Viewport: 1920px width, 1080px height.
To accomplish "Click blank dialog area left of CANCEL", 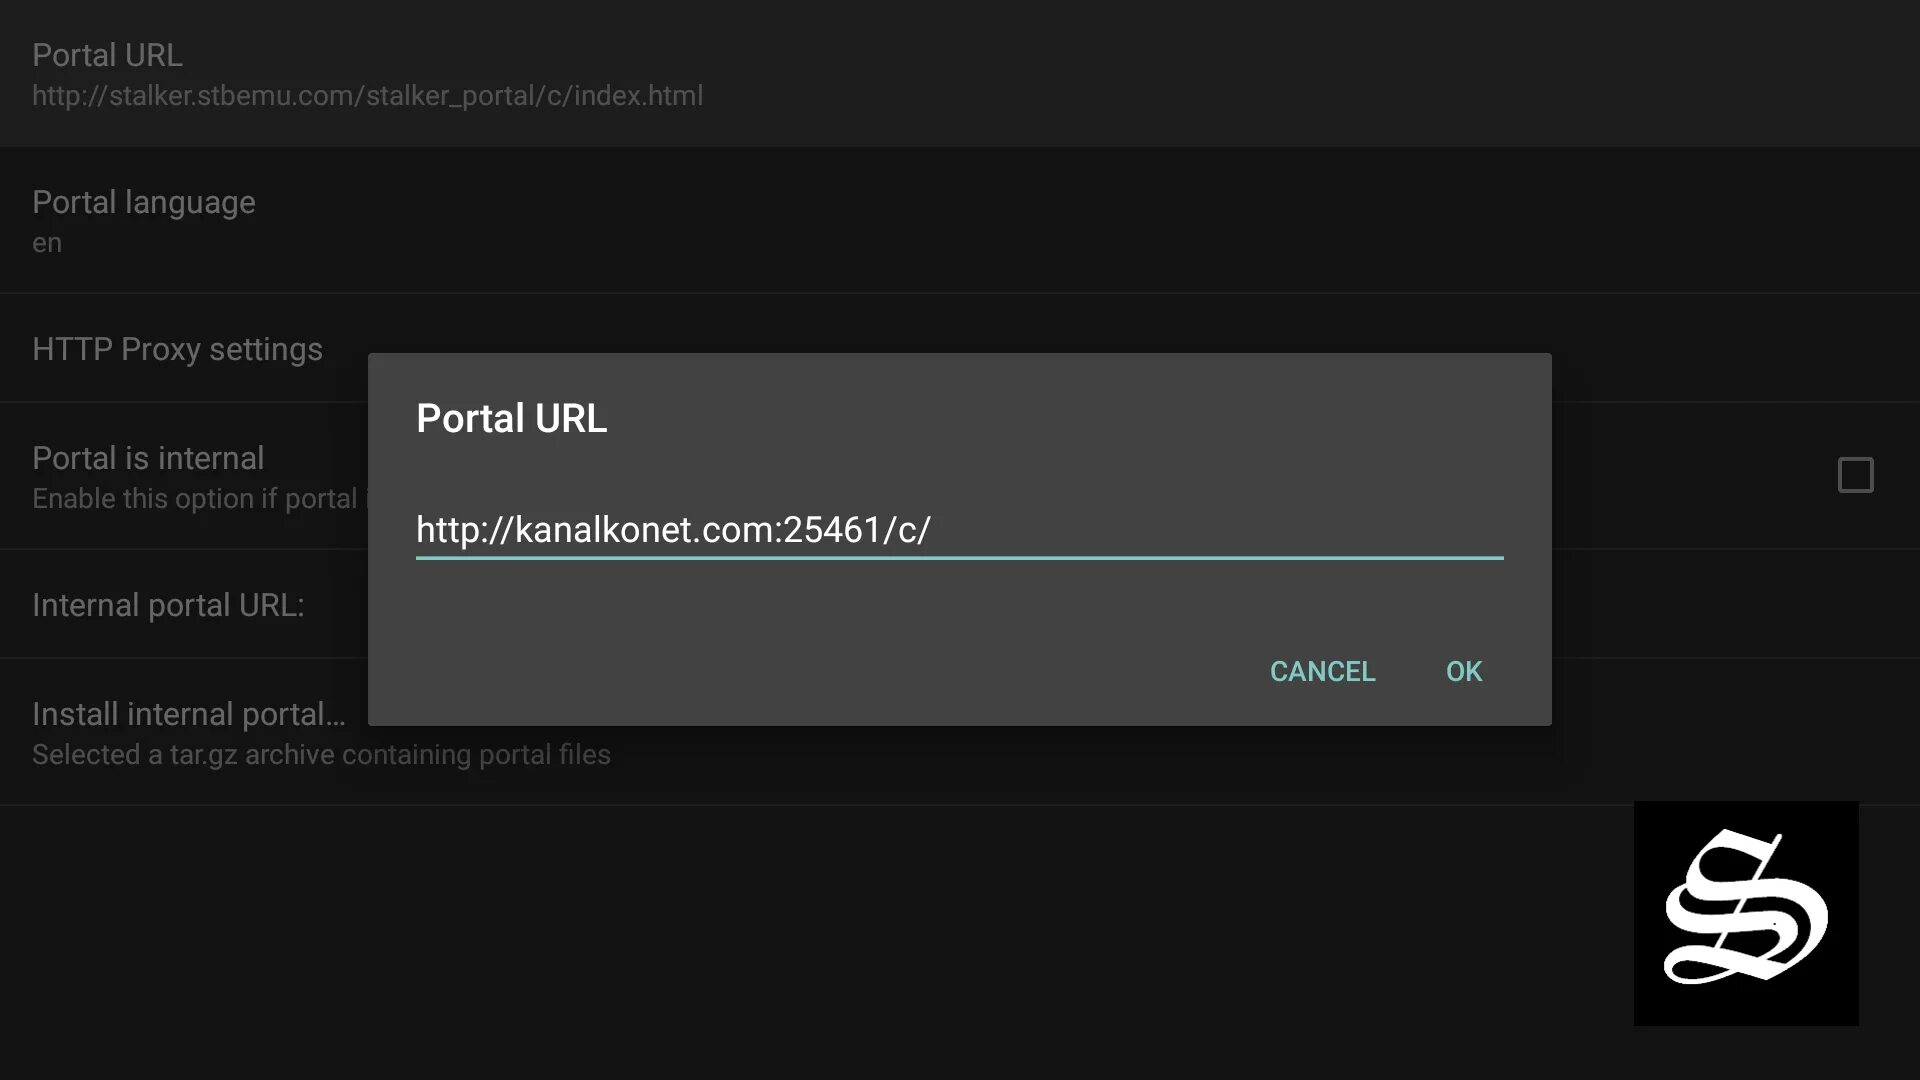I will [800, 671].
